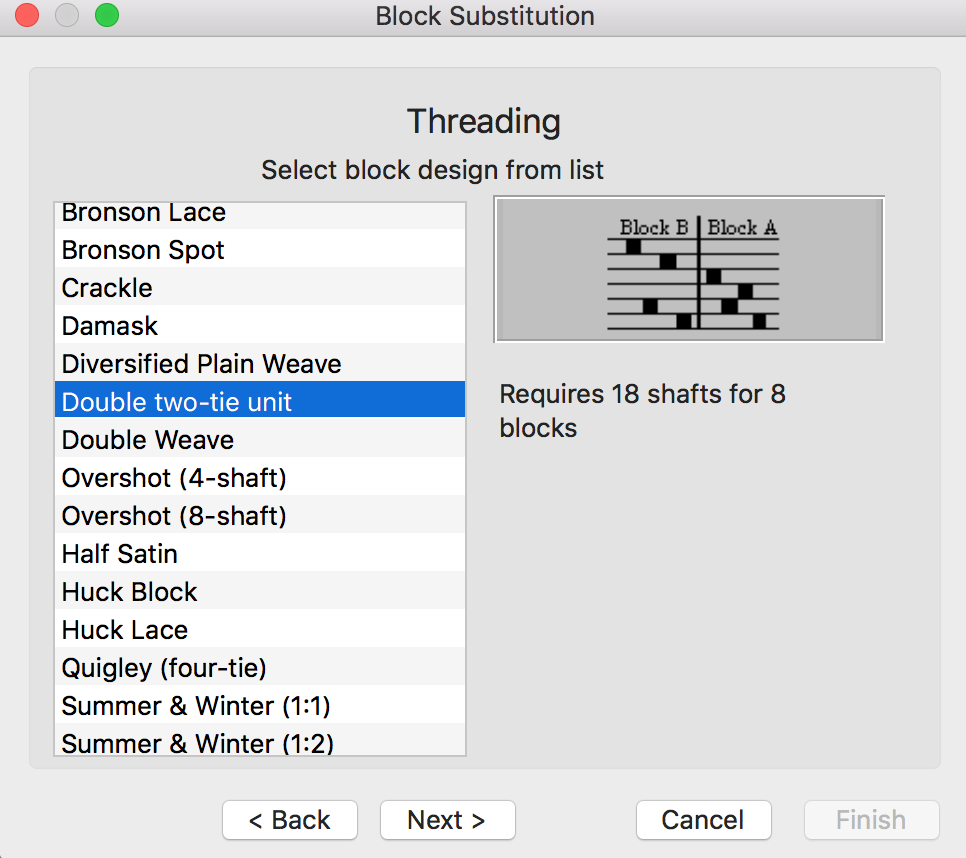
Task: Close the window with the red button
Action: [27, 16]
